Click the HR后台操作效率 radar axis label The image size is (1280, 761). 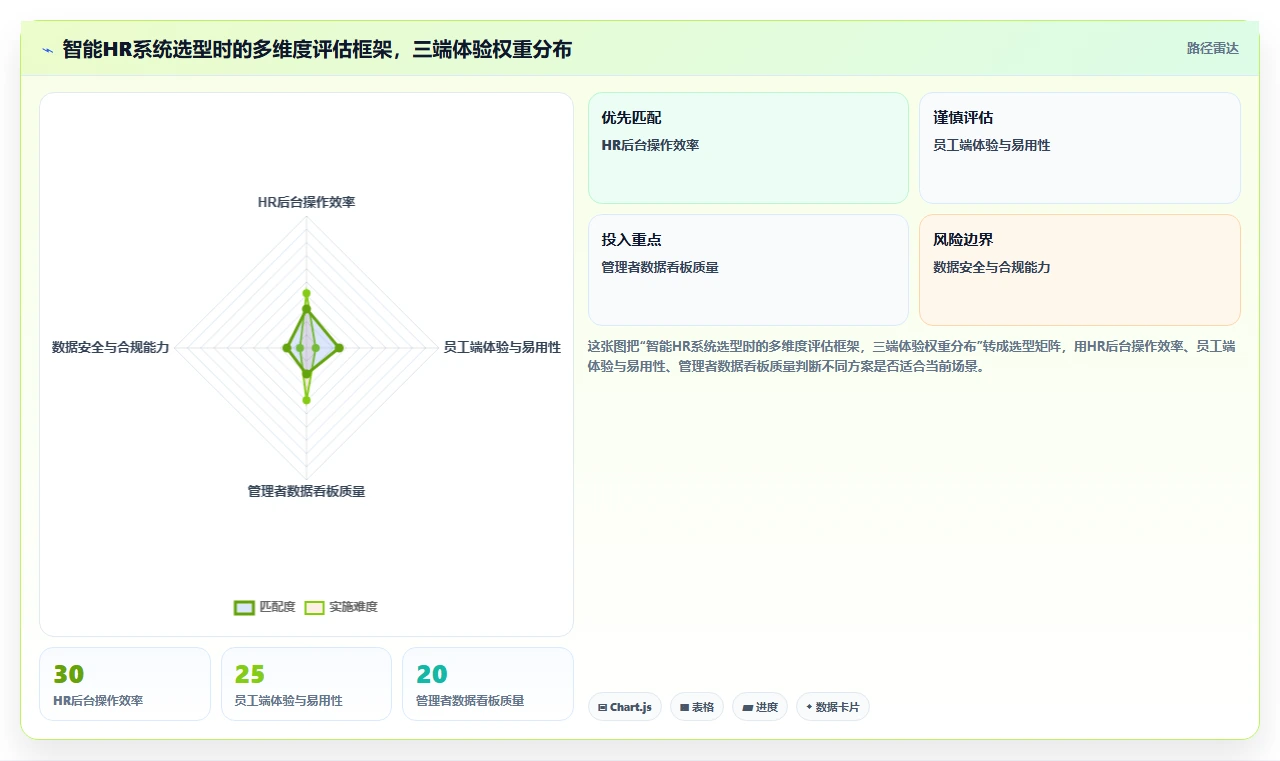pos(306,202)
